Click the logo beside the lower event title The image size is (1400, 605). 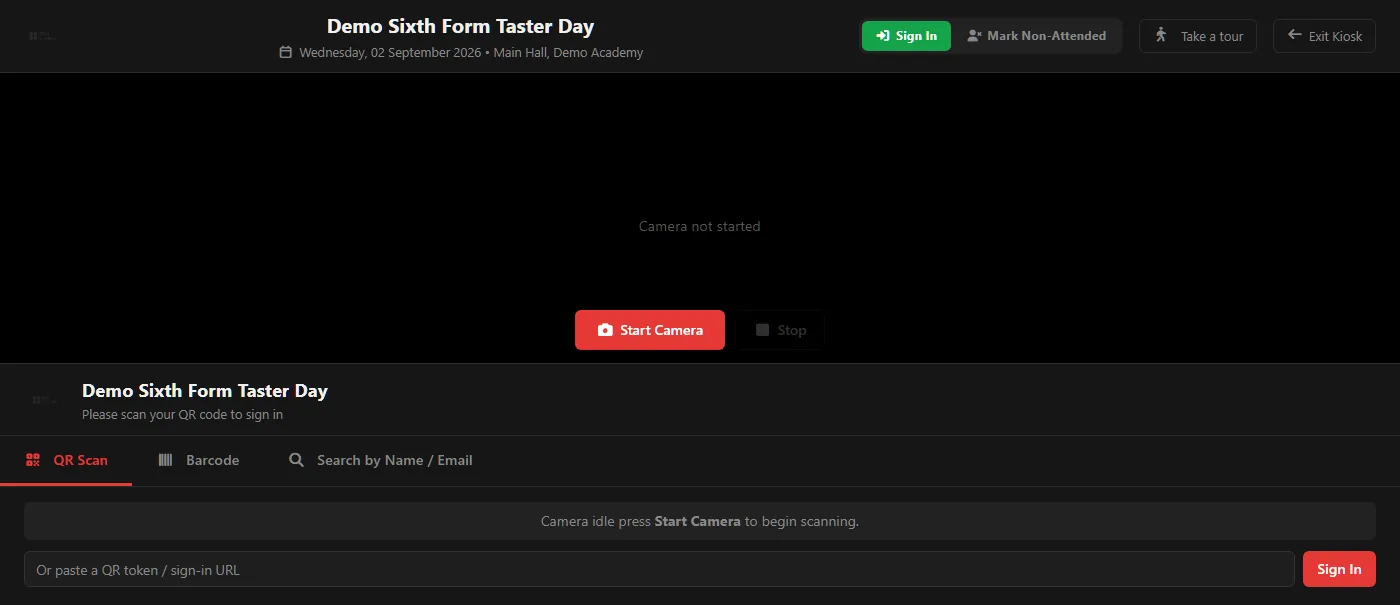pos(44,400)
